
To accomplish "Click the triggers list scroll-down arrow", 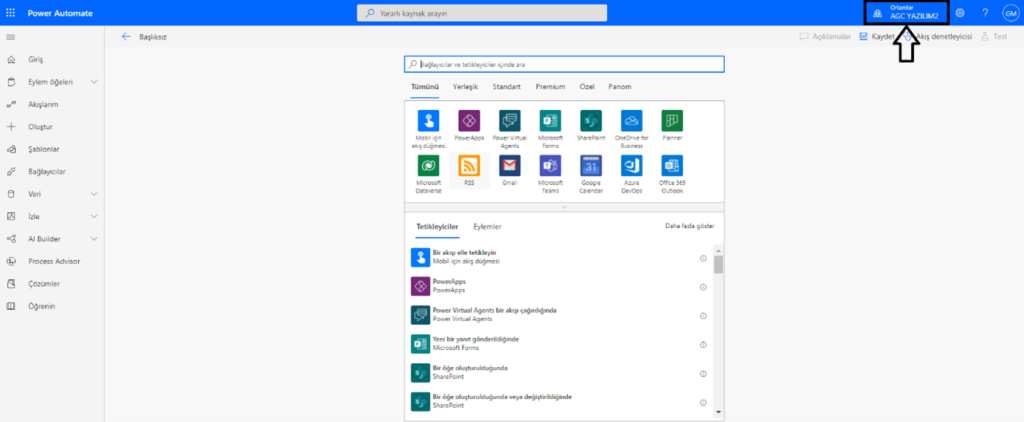I will tap(718, 412).
